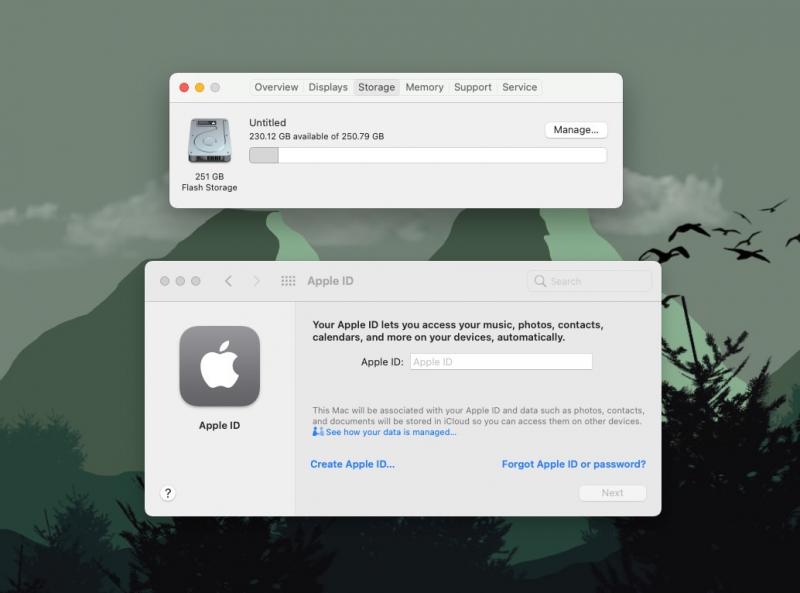The height and width of the screenshot is (593, 800).
Task: Click 'Forgot Apple ID or password?' link
Action: click(573, 464)
